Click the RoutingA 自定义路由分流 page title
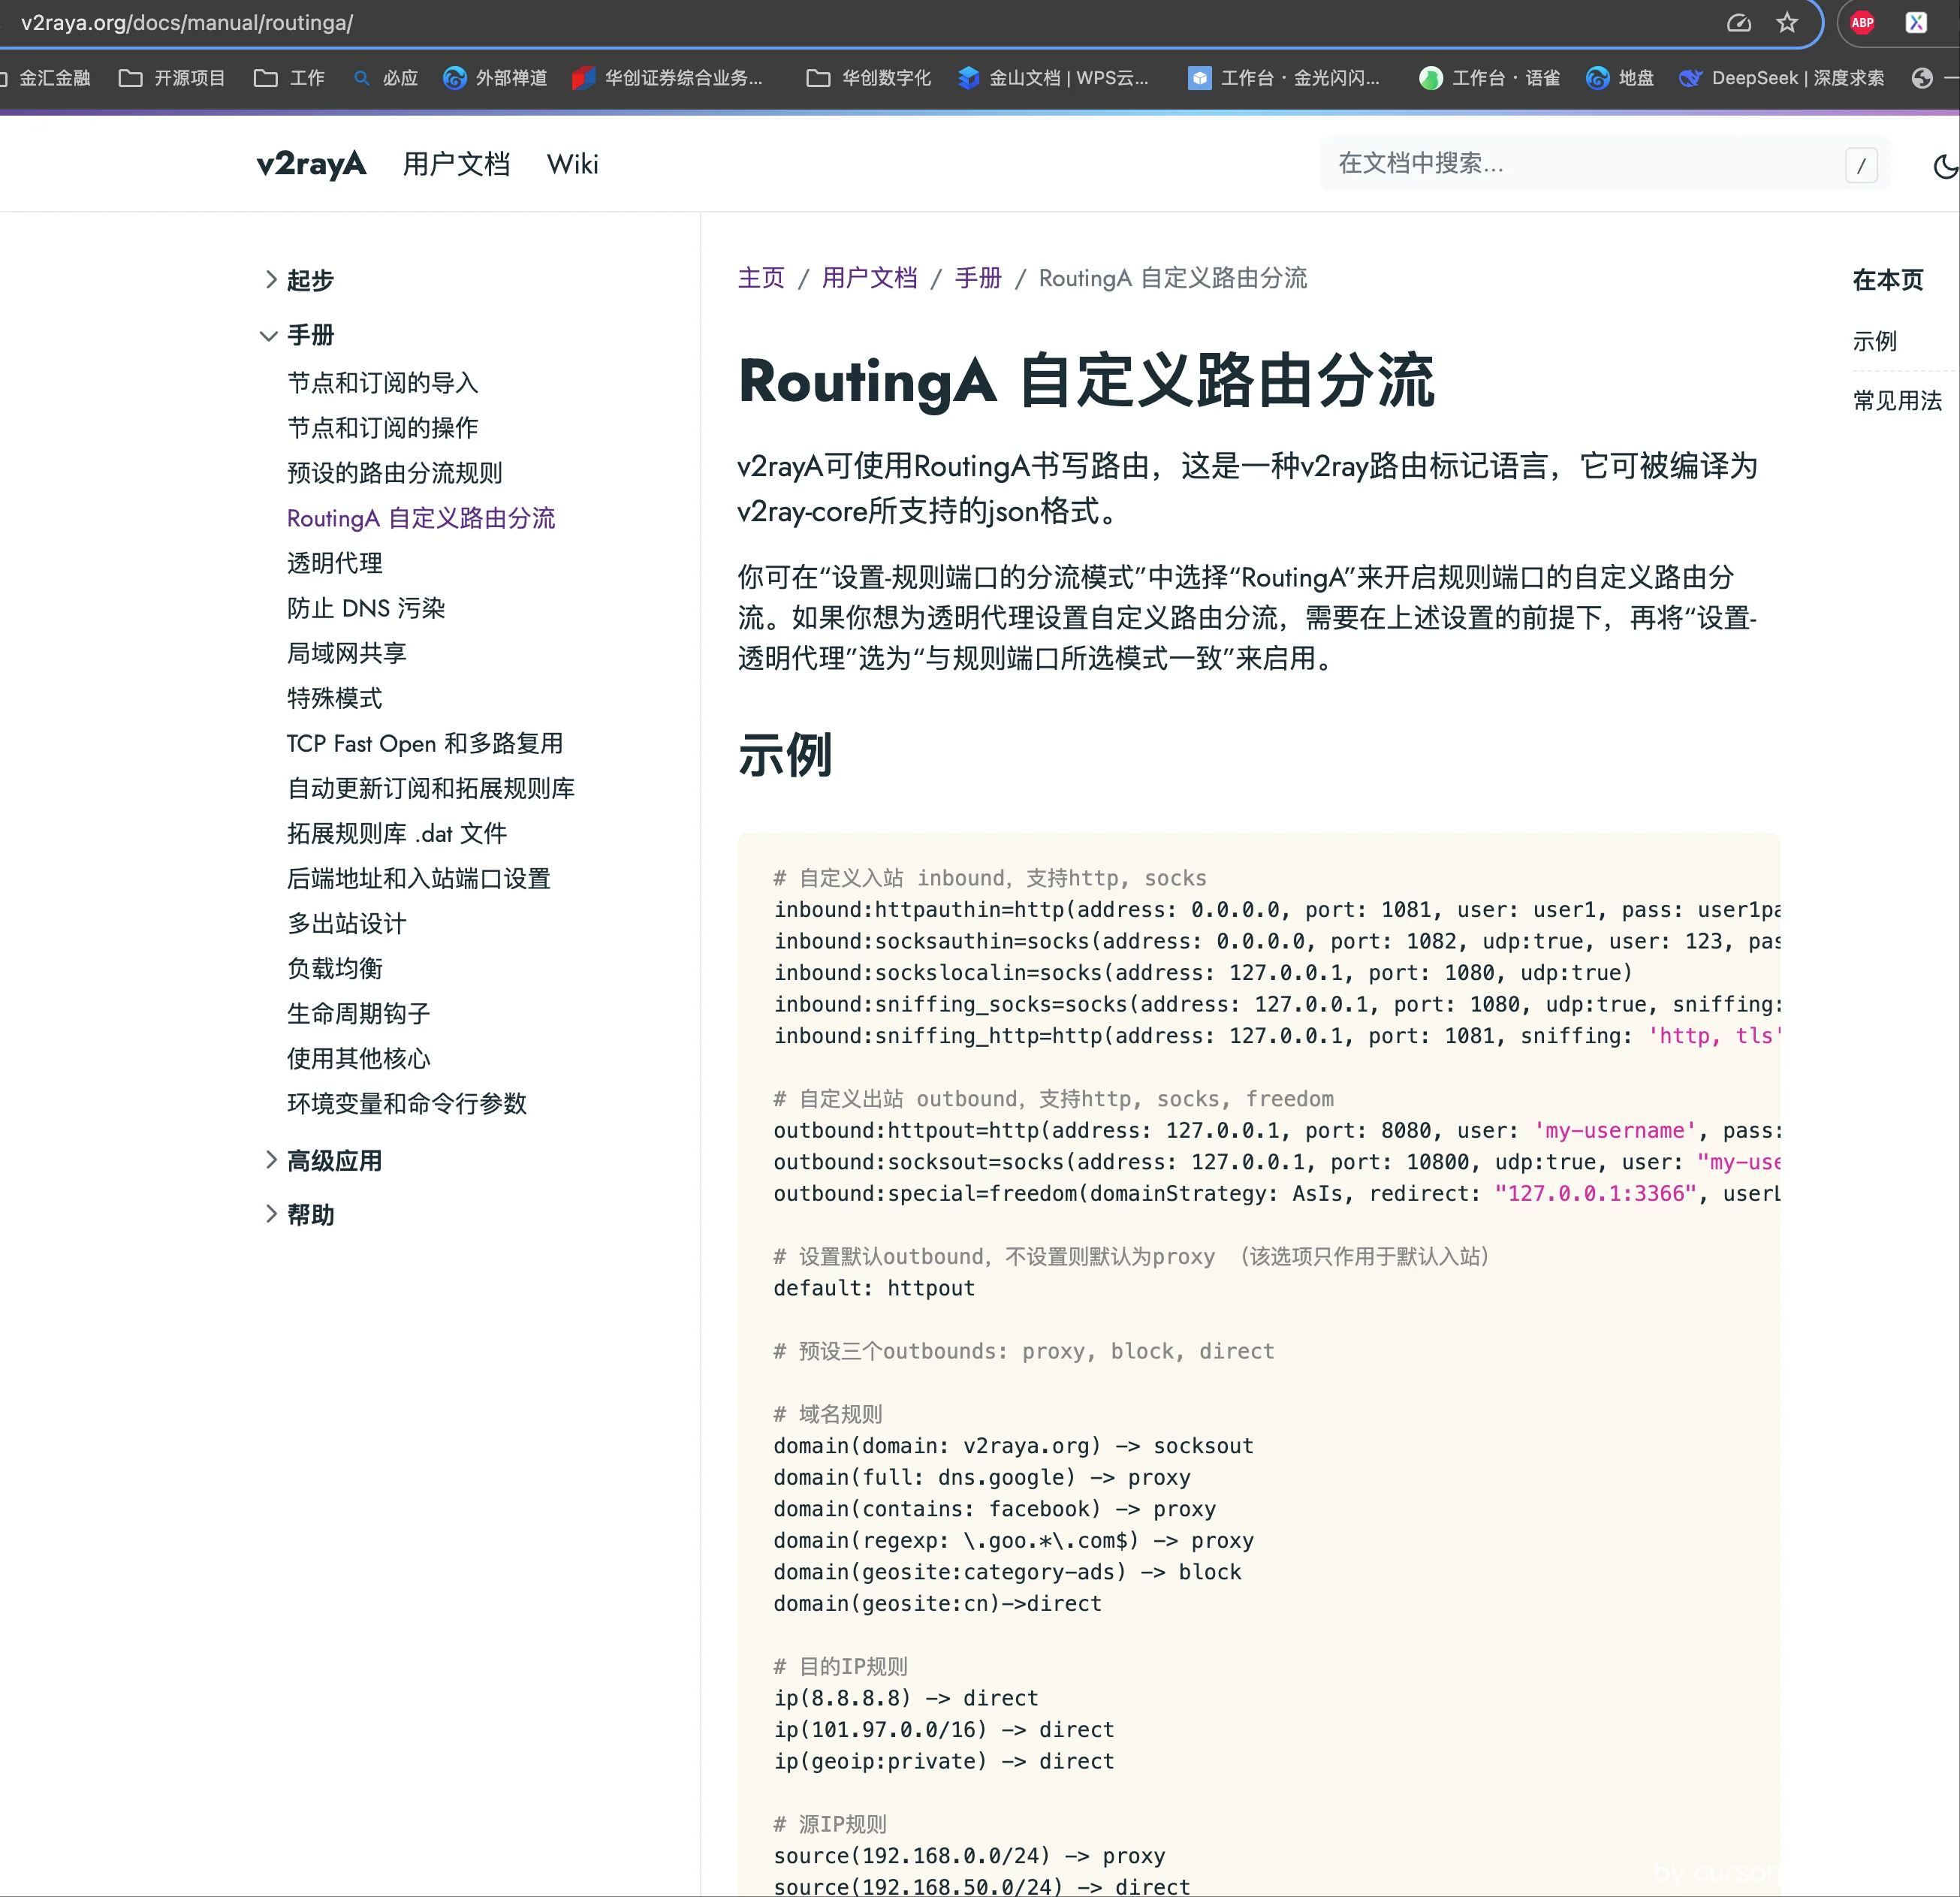Image resolution: width=1960 pixels, height=1897 pixels. pyautogui.click(x=1086, y=381)
